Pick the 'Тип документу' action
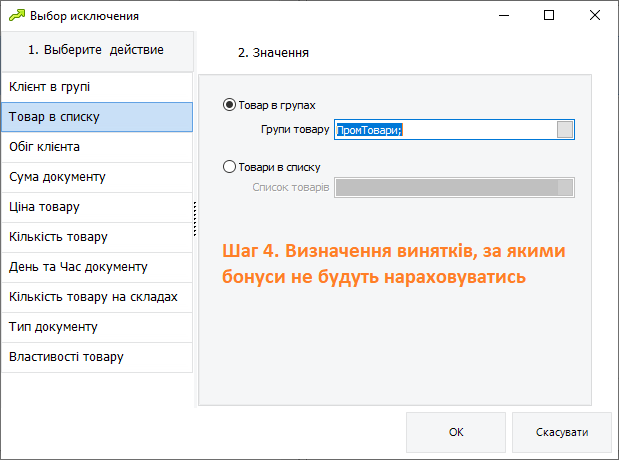 point(97,327)
